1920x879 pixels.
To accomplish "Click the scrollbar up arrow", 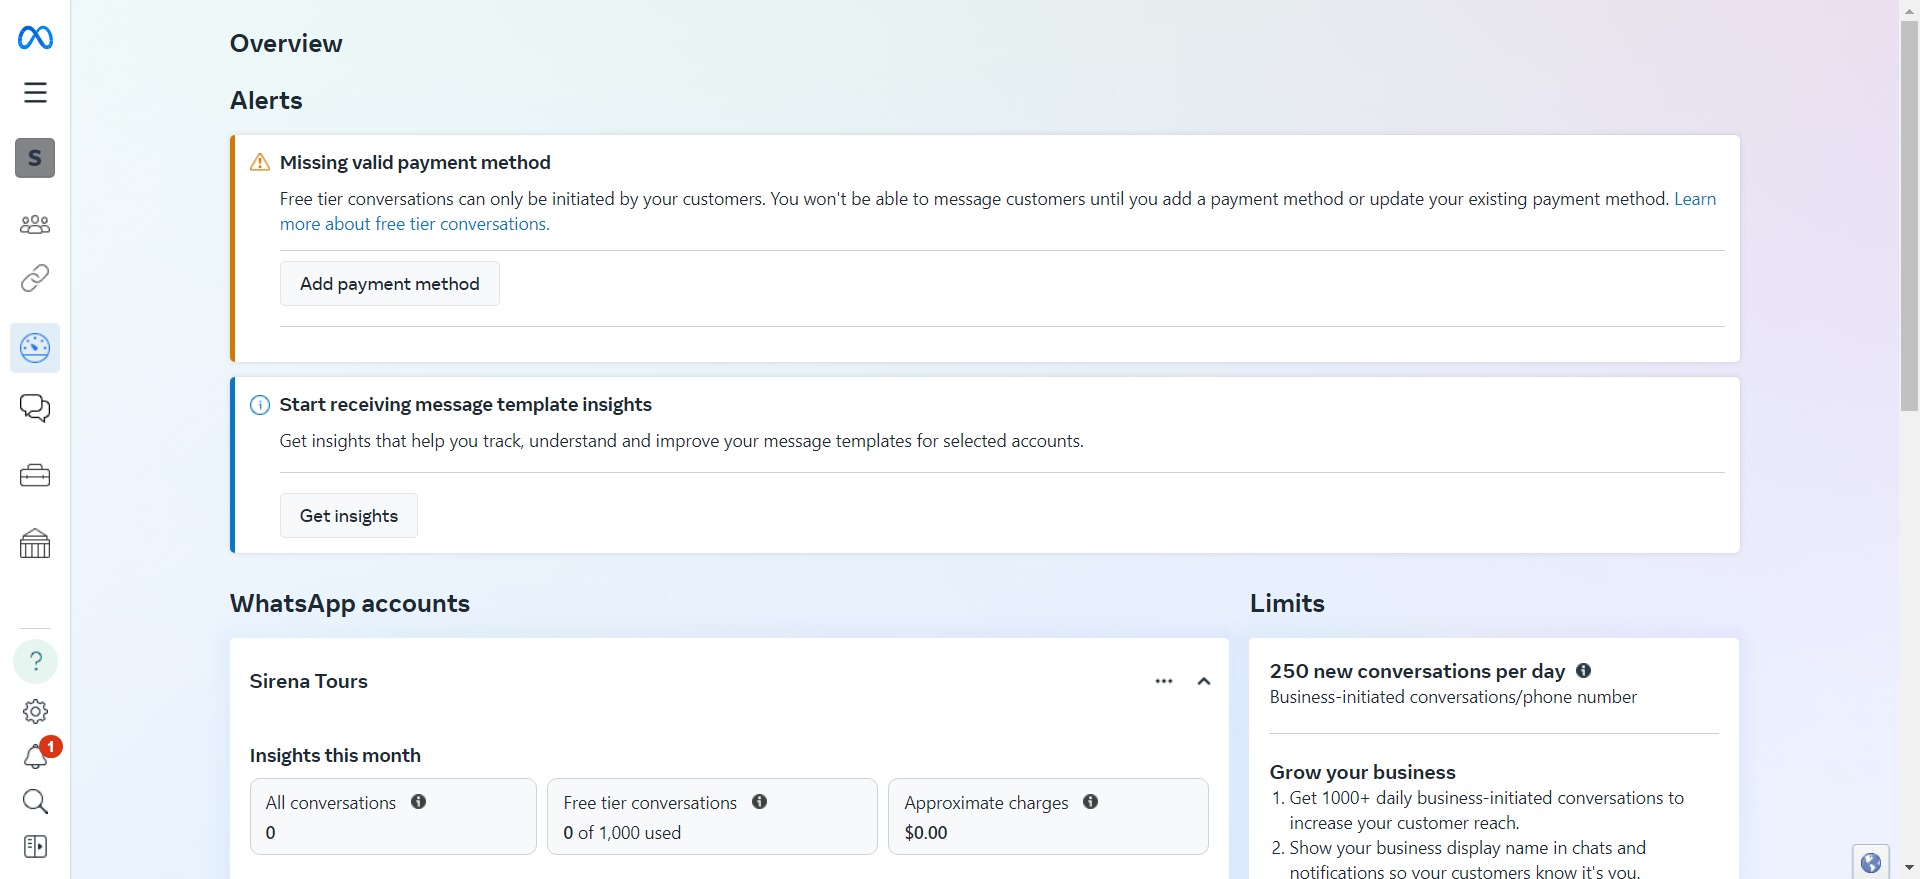I will (x=1909, y=9).
